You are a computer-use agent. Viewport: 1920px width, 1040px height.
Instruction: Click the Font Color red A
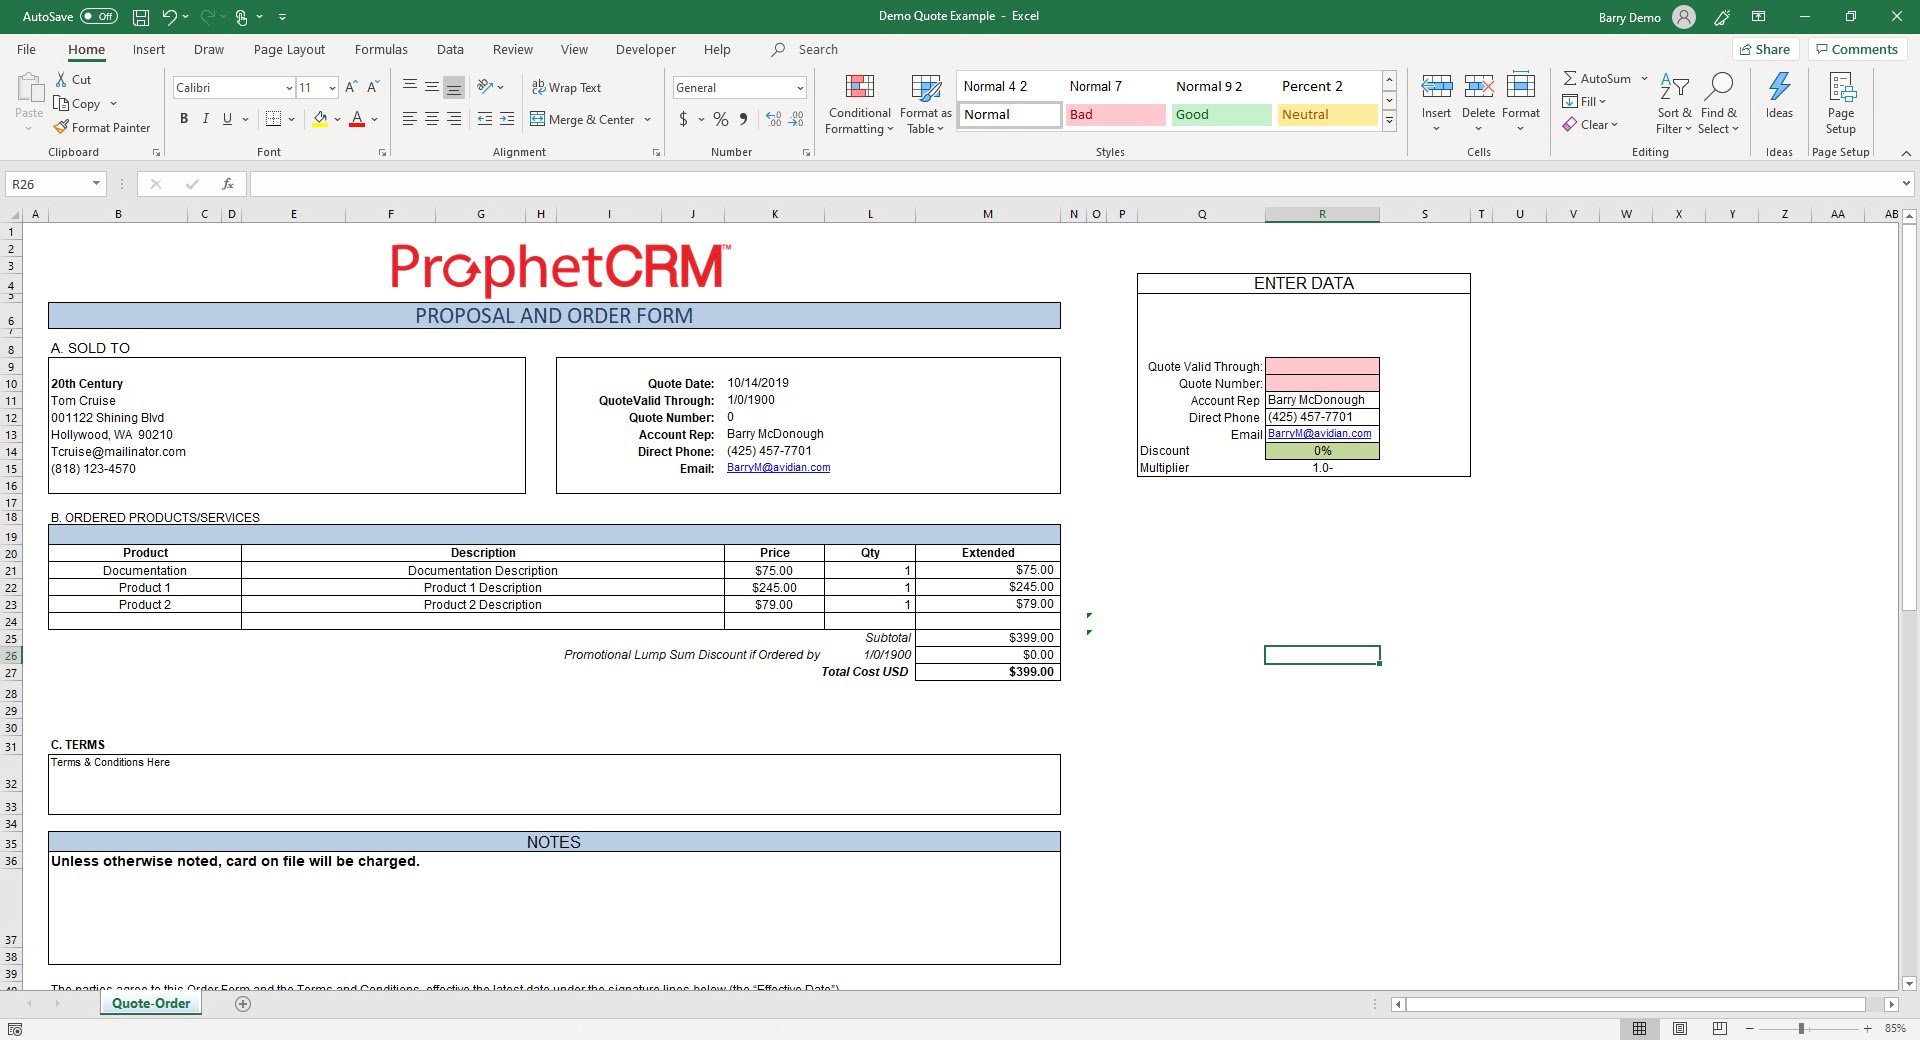point(357,119)
